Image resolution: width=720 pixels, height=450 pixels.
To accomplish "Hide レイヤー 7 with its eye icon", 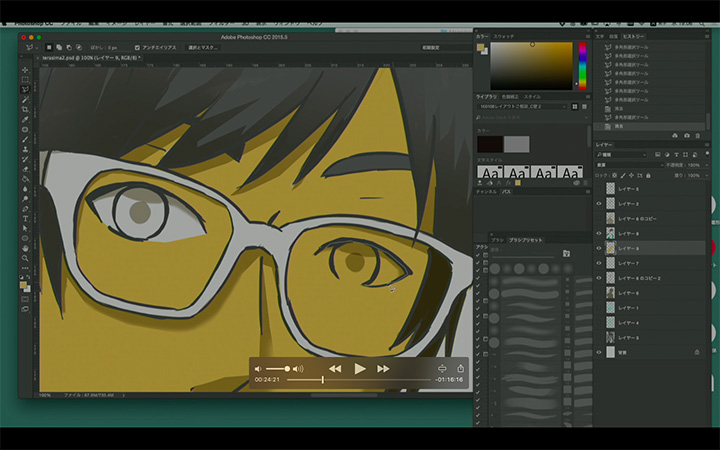I will point(599,263).
